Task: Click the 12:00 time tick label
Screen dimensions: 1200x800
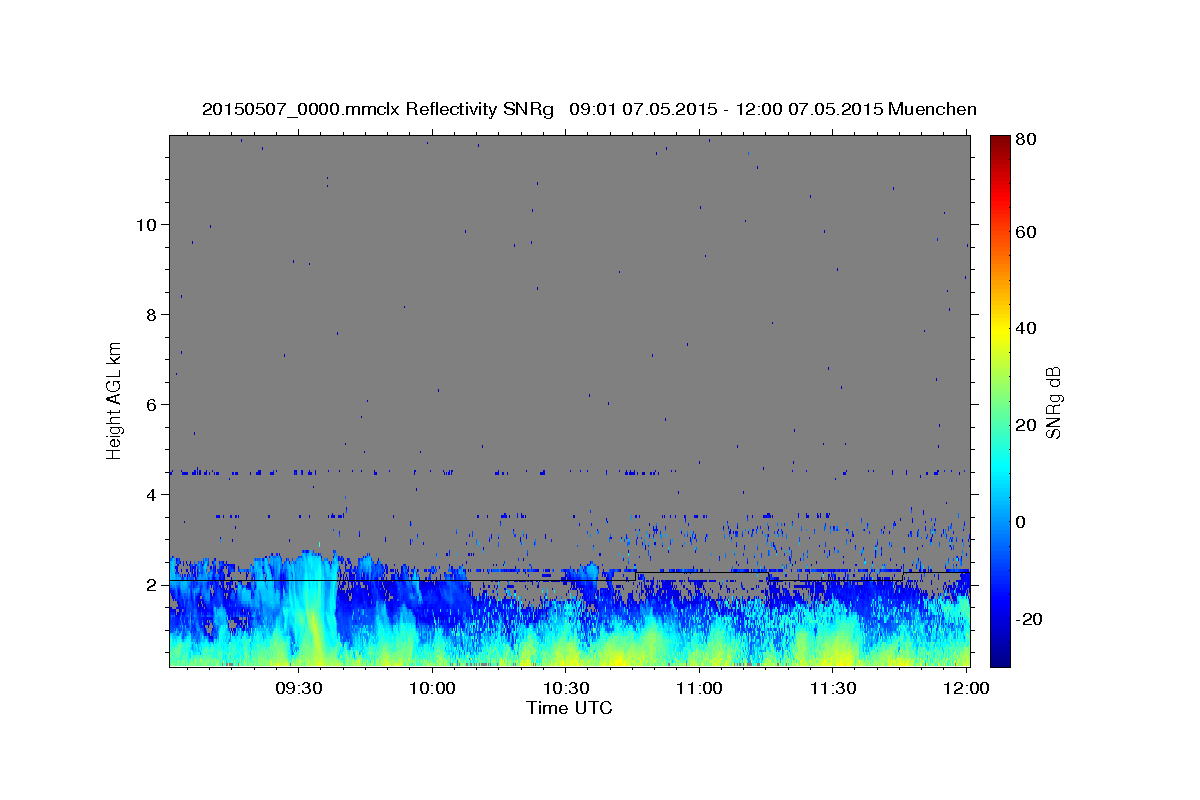Action: click(x=966, y=689)
